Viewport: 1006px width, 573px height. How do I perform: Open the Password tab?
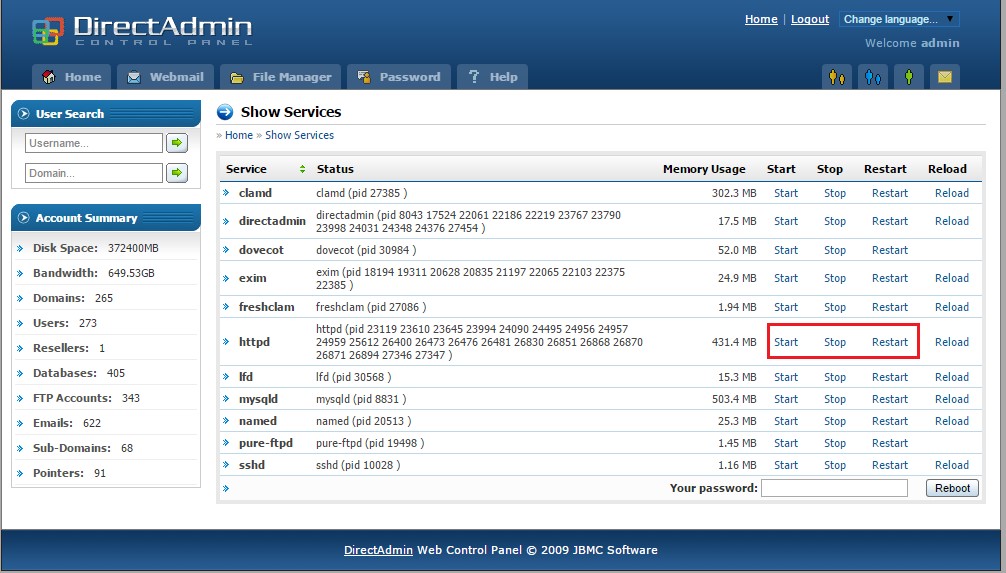tap(398, 77)
